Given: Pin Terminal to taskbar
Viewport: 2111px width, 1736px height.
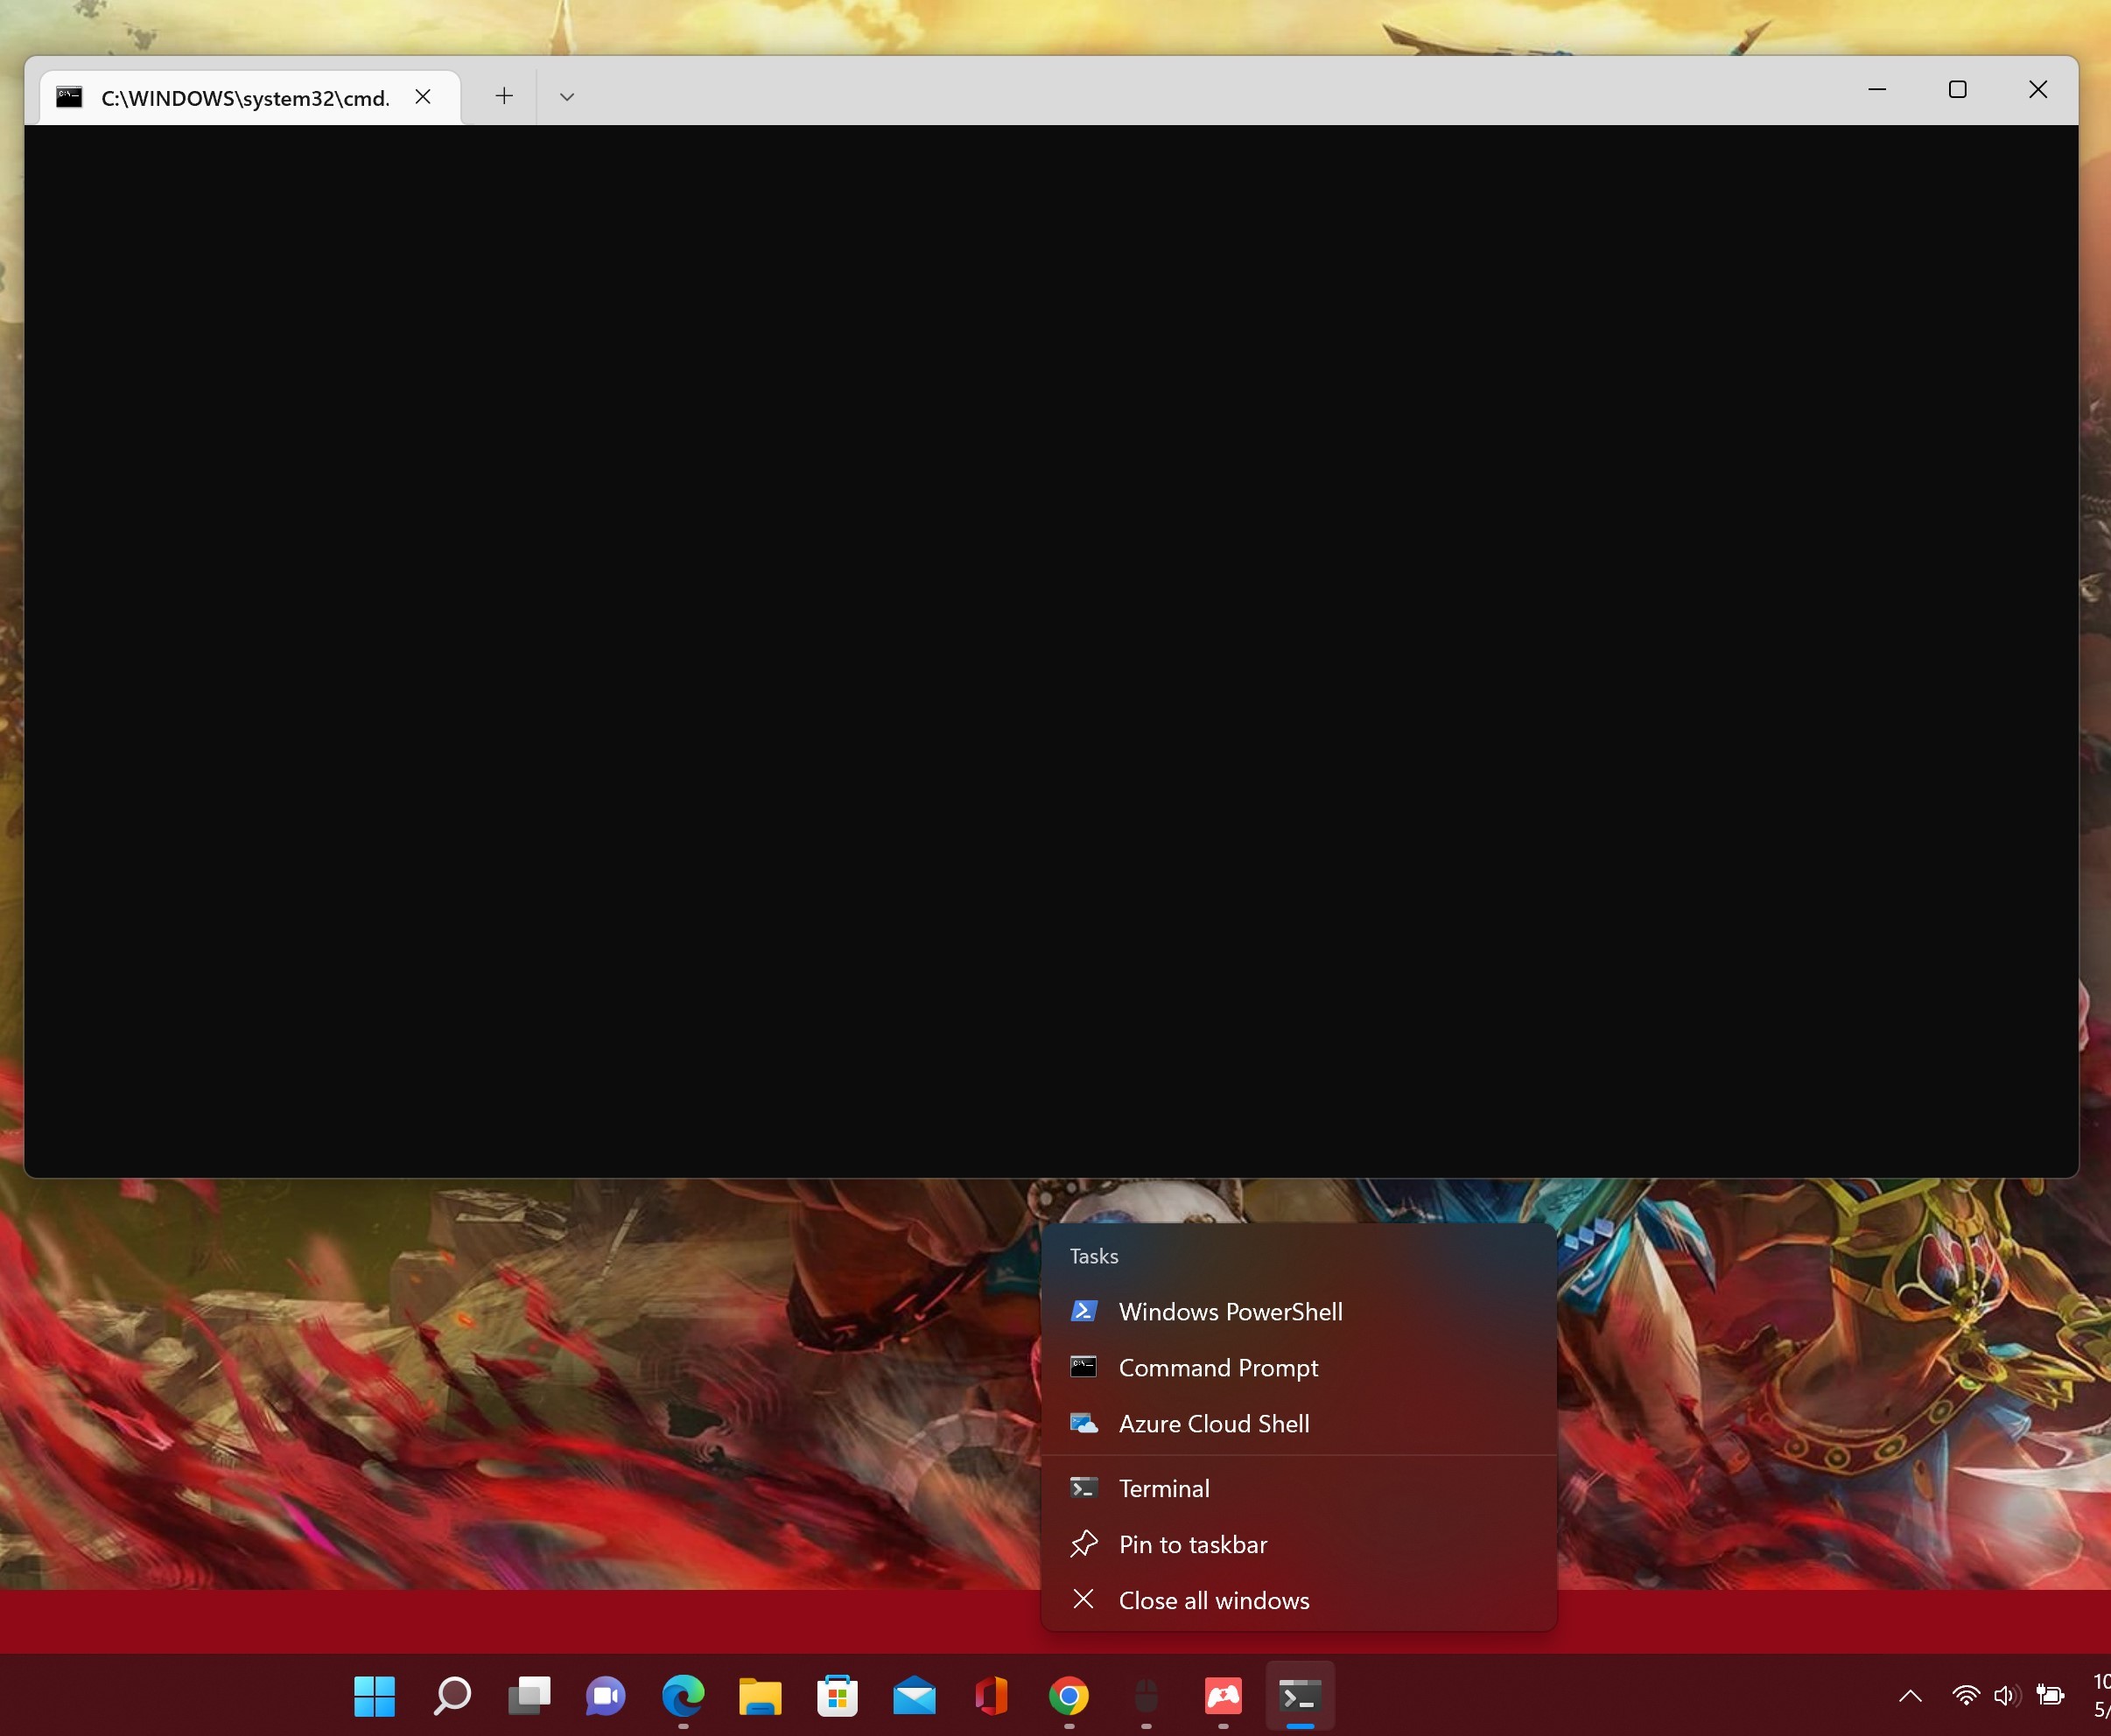Looking at the screenshot, I should coord(1192,1544).
